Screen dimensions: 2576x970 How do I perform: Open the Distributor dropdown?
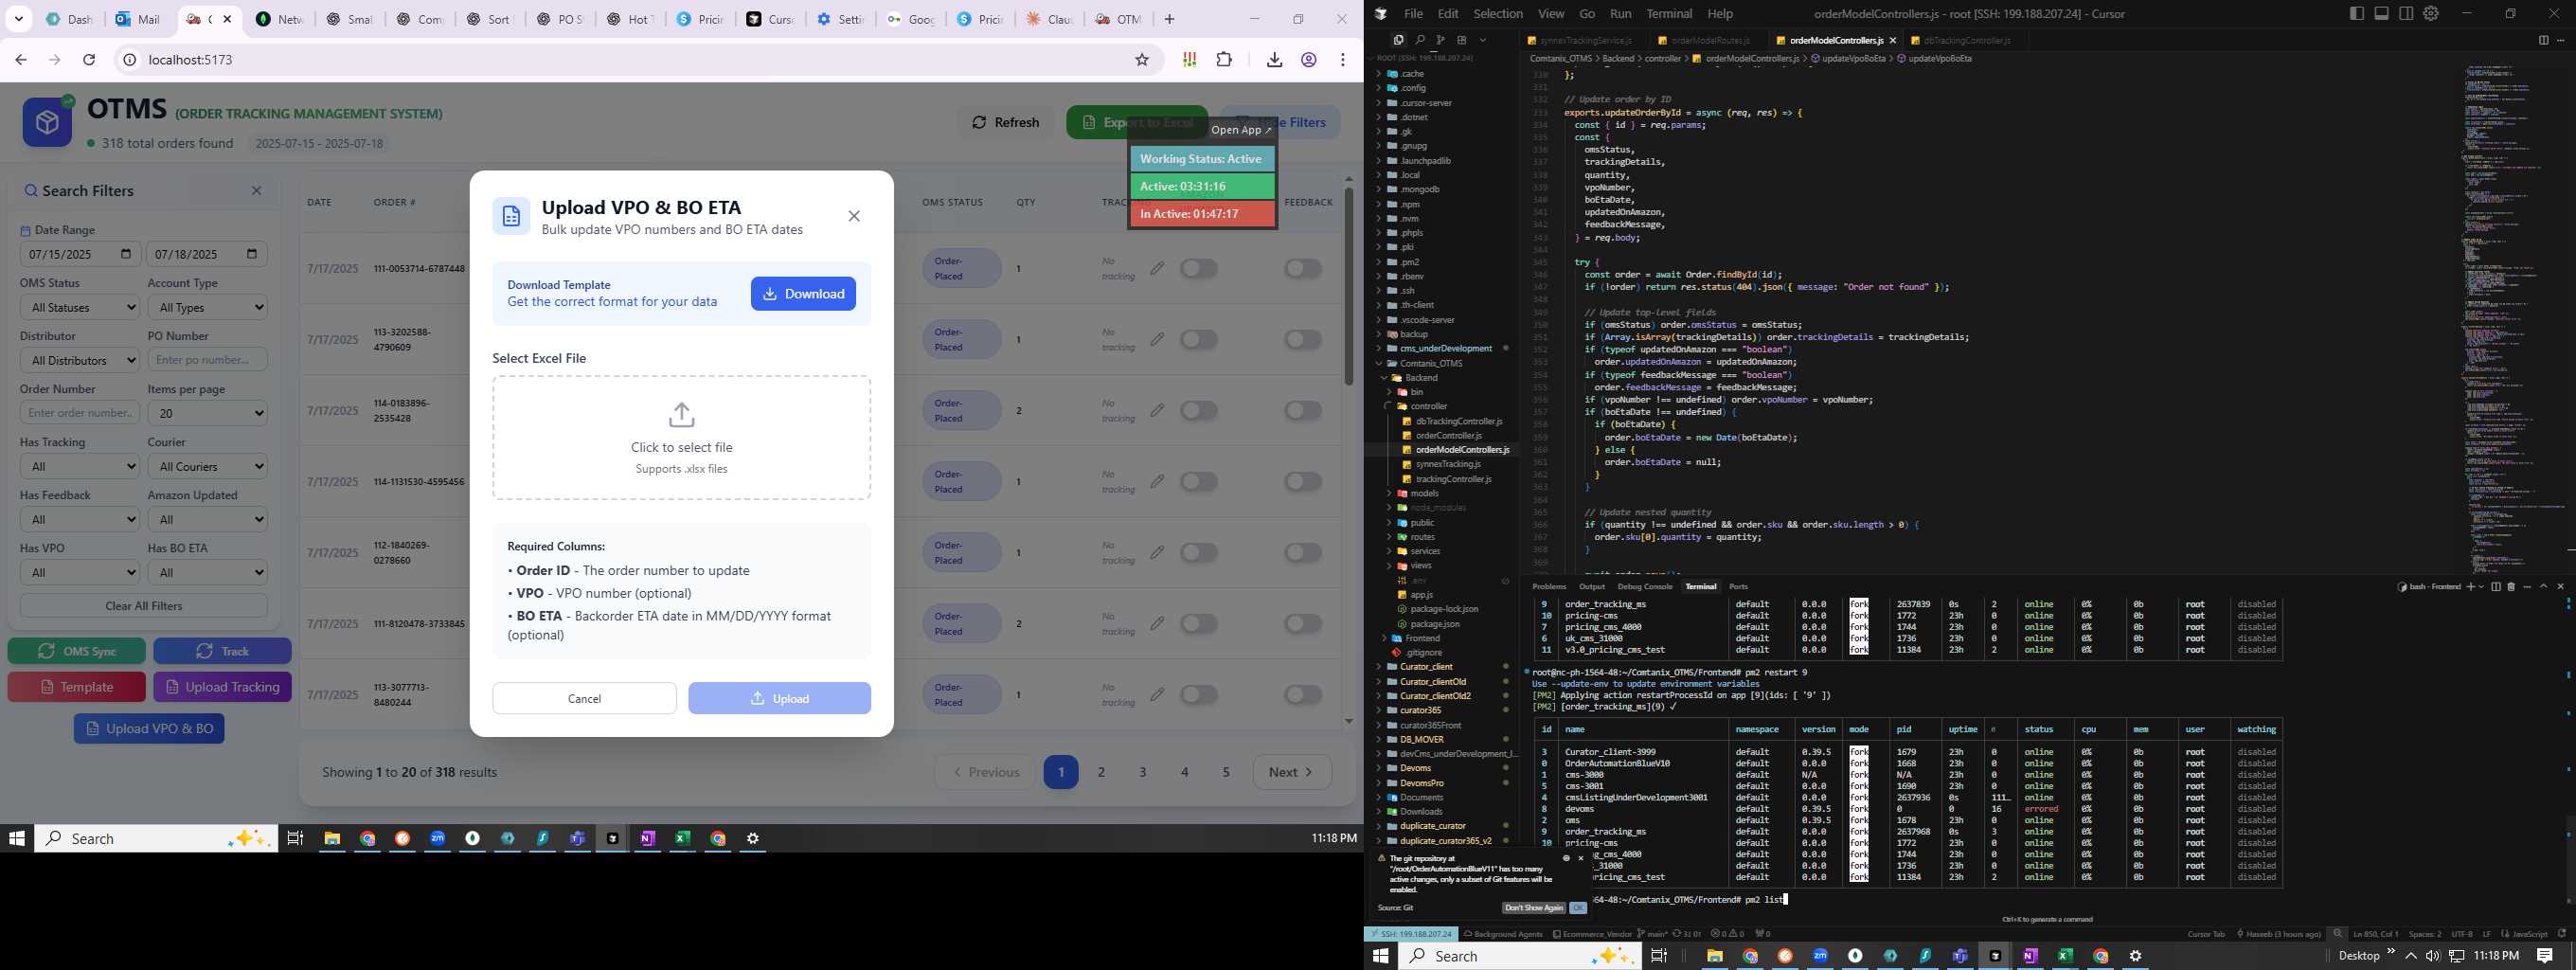79,360
